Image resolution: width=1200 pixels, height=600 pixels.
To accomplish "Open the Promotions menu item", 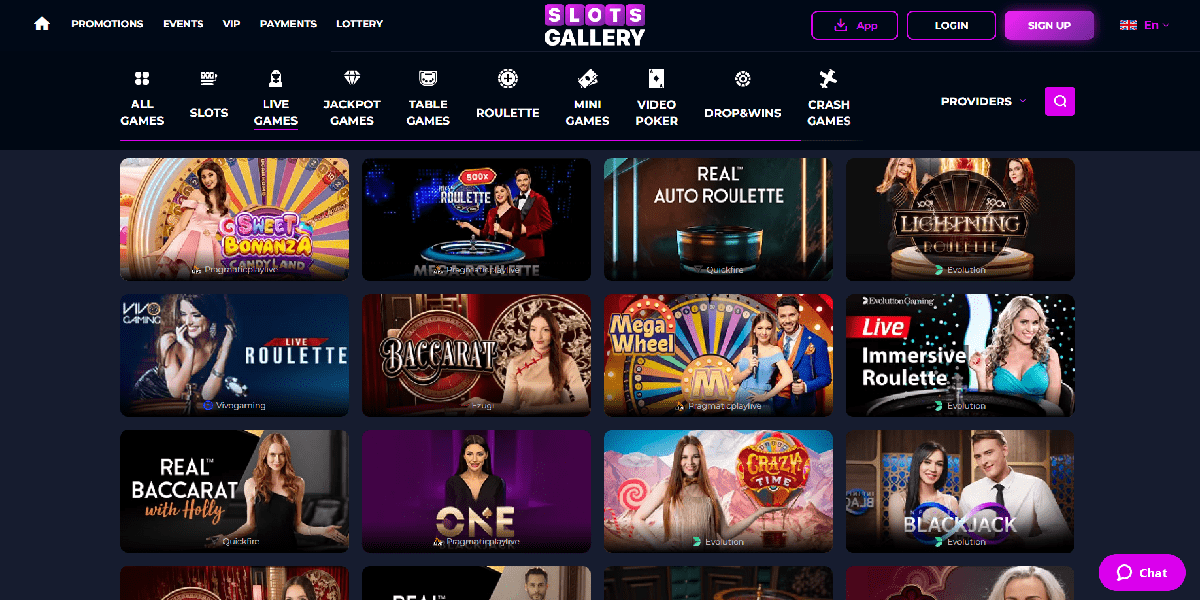I will point(107,24).
